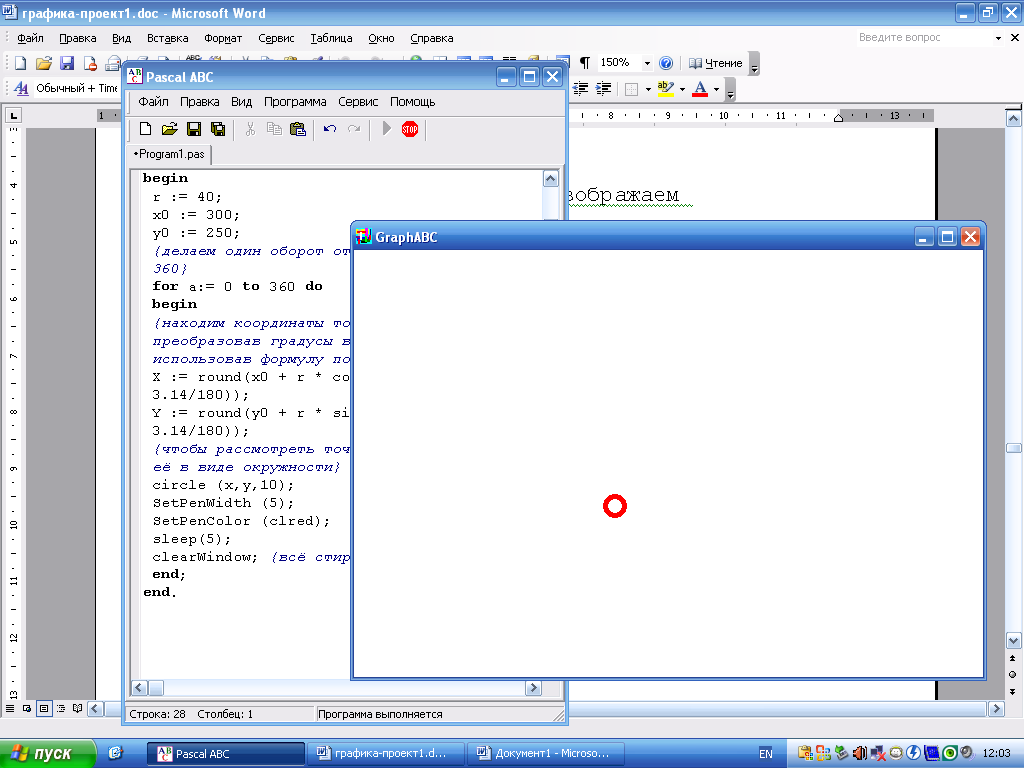Copy icon in Pascal ABC toolbar
The image size is (1024, 768).
274,129
